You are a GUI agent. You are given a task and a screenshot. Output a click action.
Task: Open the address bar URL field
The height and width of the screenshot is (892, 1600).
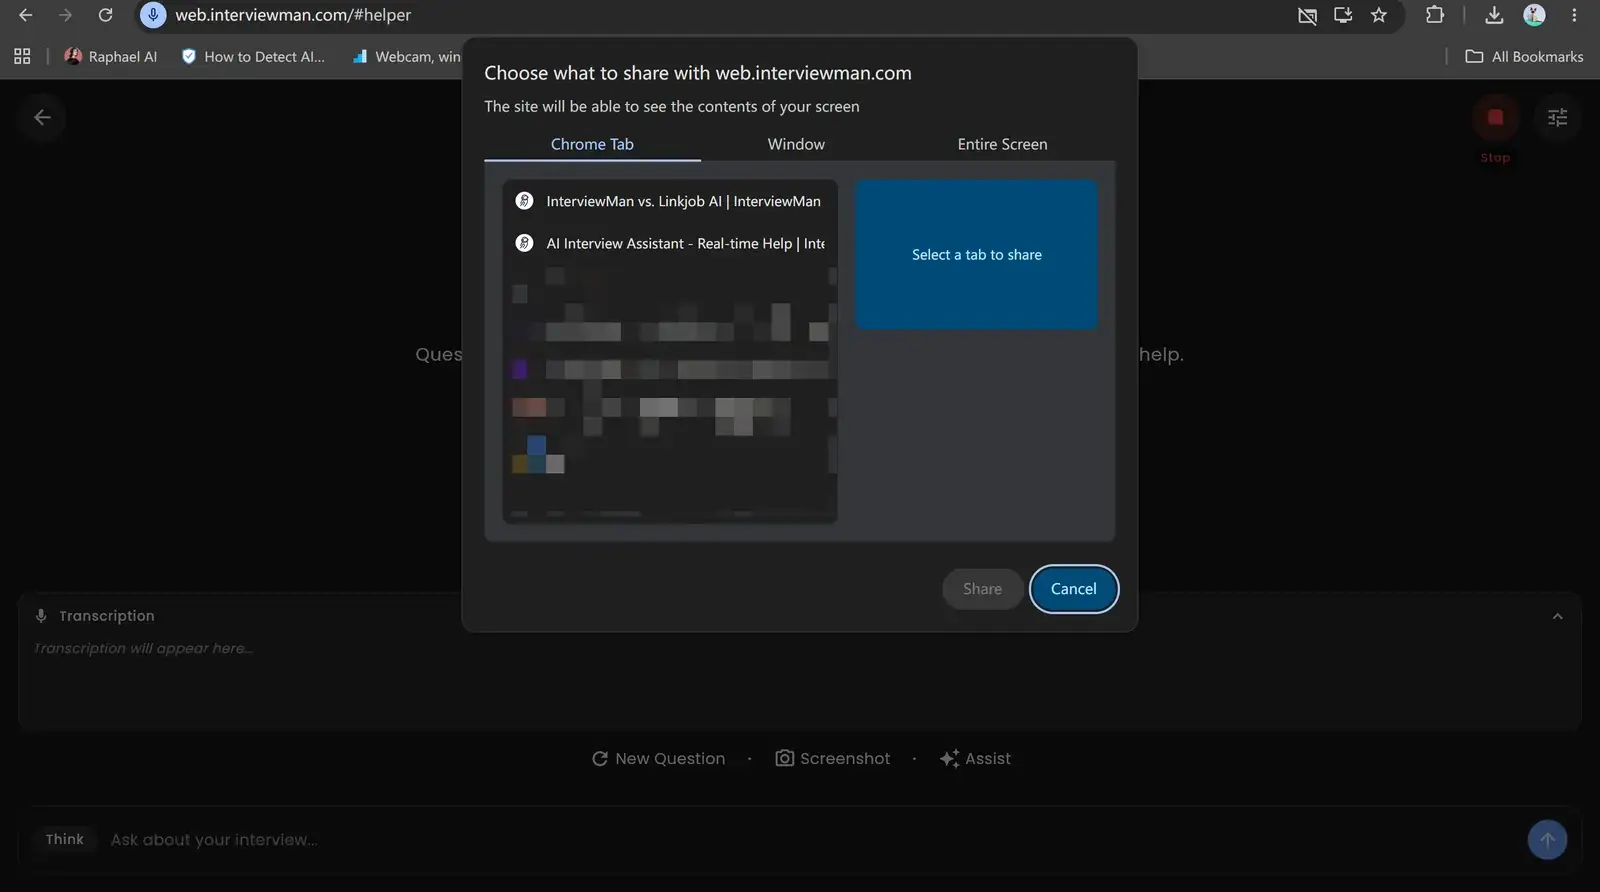point(293,15)
